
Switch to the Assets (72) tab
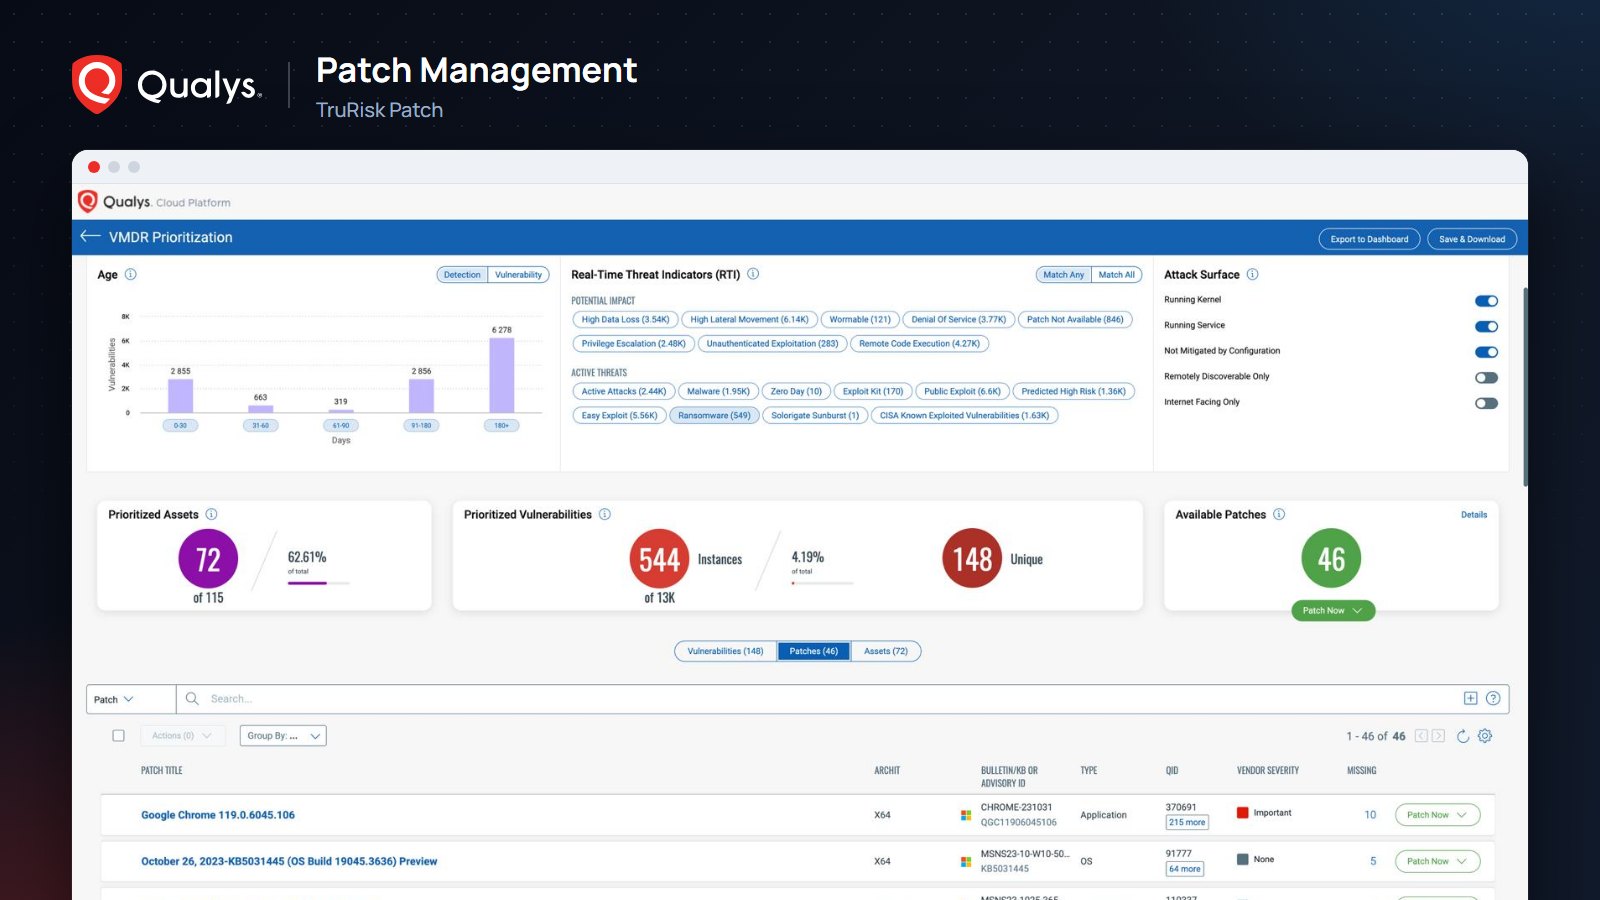click(886, 651)
